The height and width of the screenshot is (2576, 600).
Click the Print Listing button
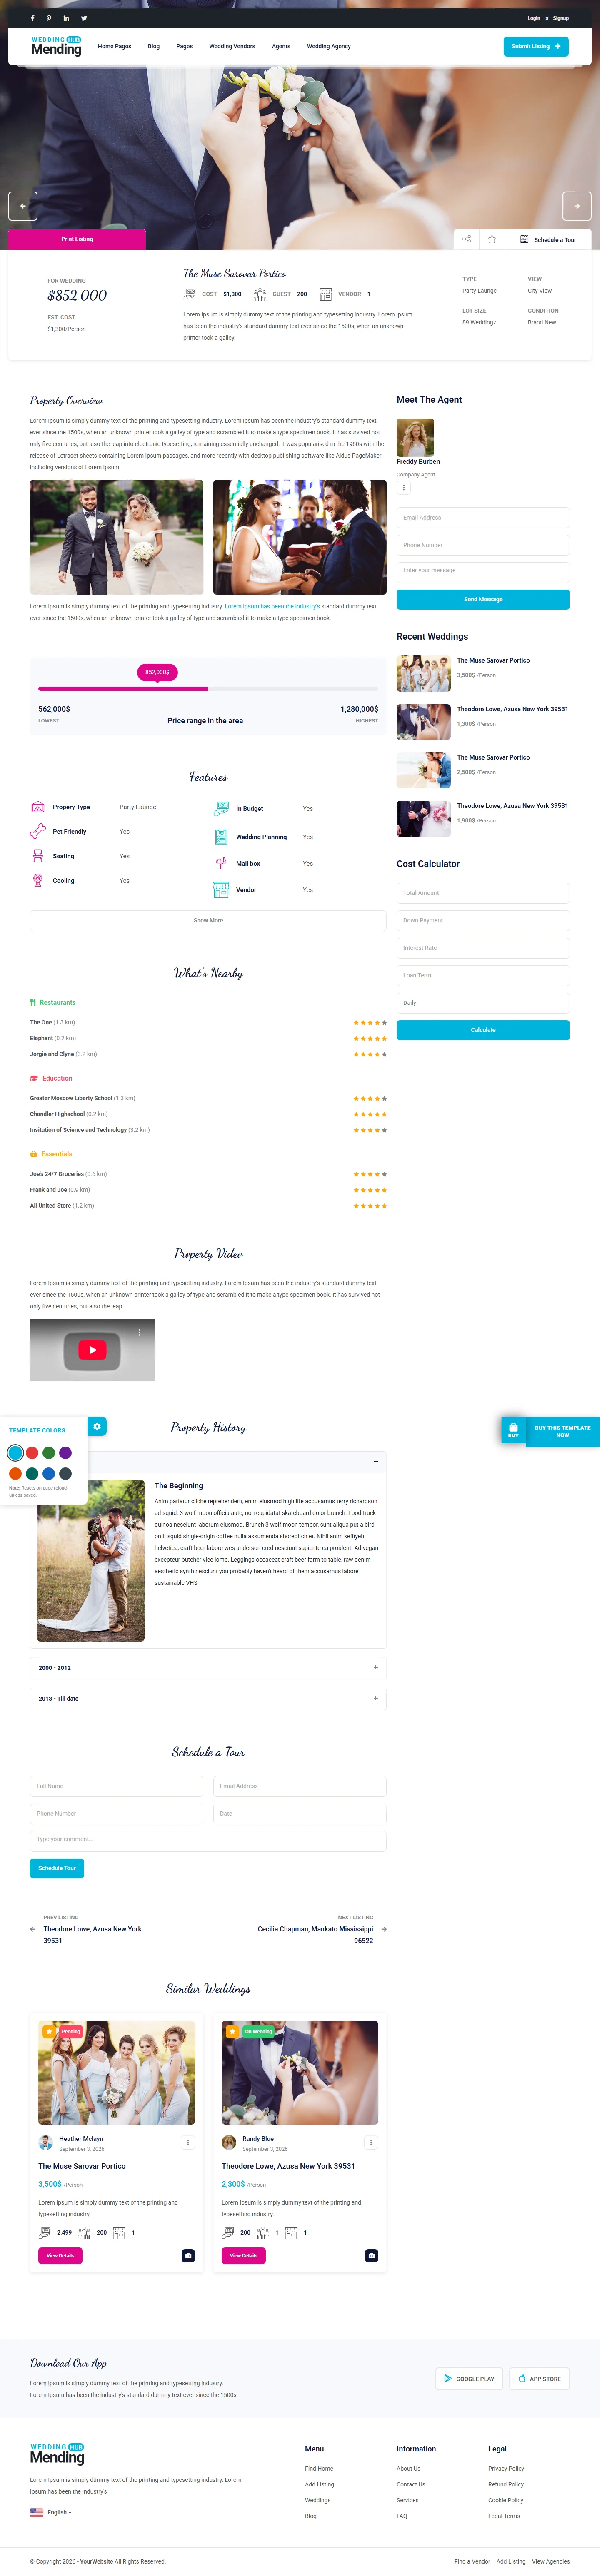pos(77,239)
